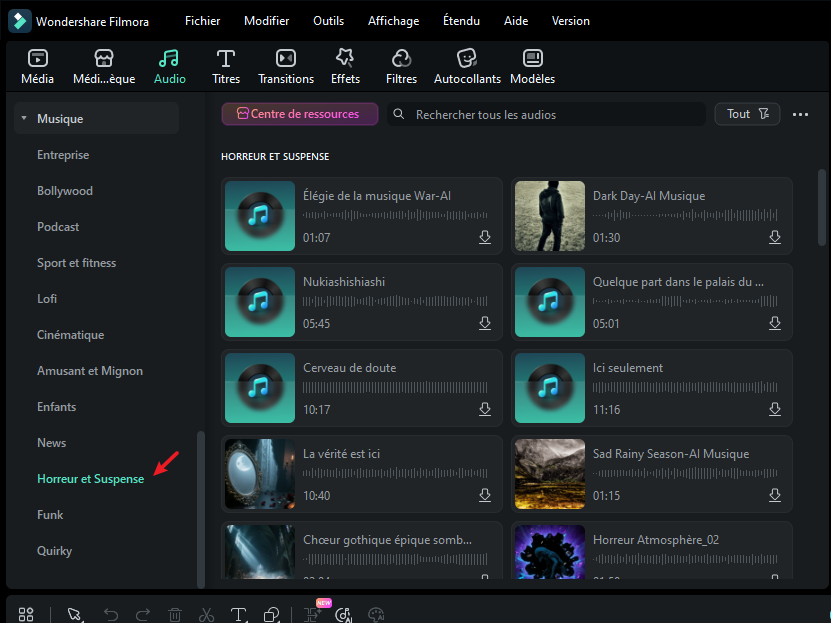831x623 pixels.
Task: Open the Tout filter dropdown
Action: [747, 114]
